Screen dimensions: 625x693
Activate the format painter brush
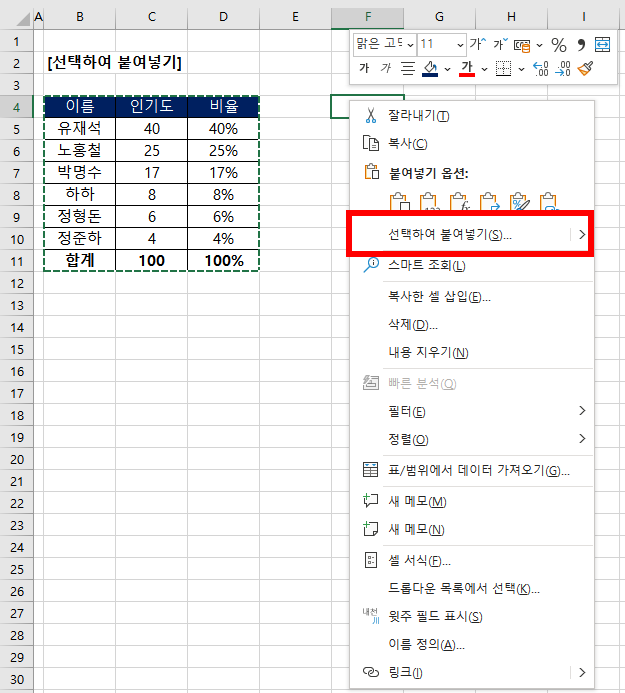(585, 69)
